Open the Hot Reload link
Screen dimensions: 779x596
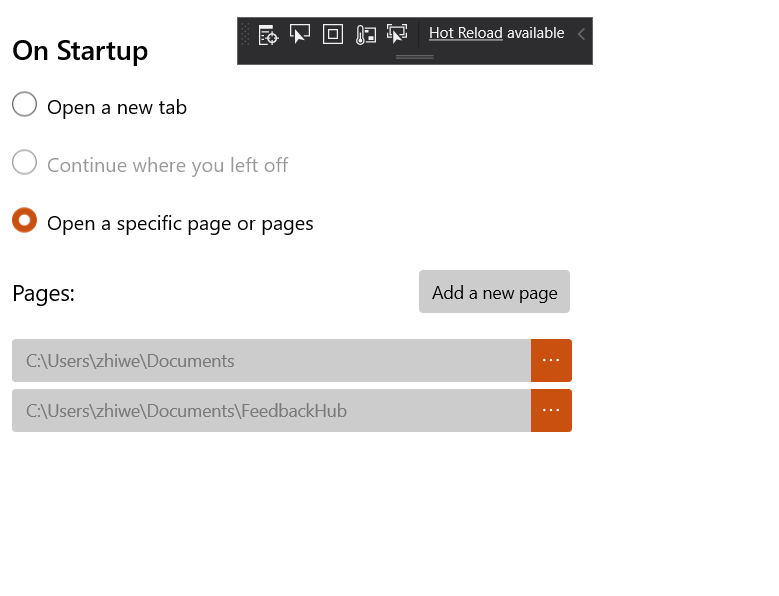click(466, 33)
